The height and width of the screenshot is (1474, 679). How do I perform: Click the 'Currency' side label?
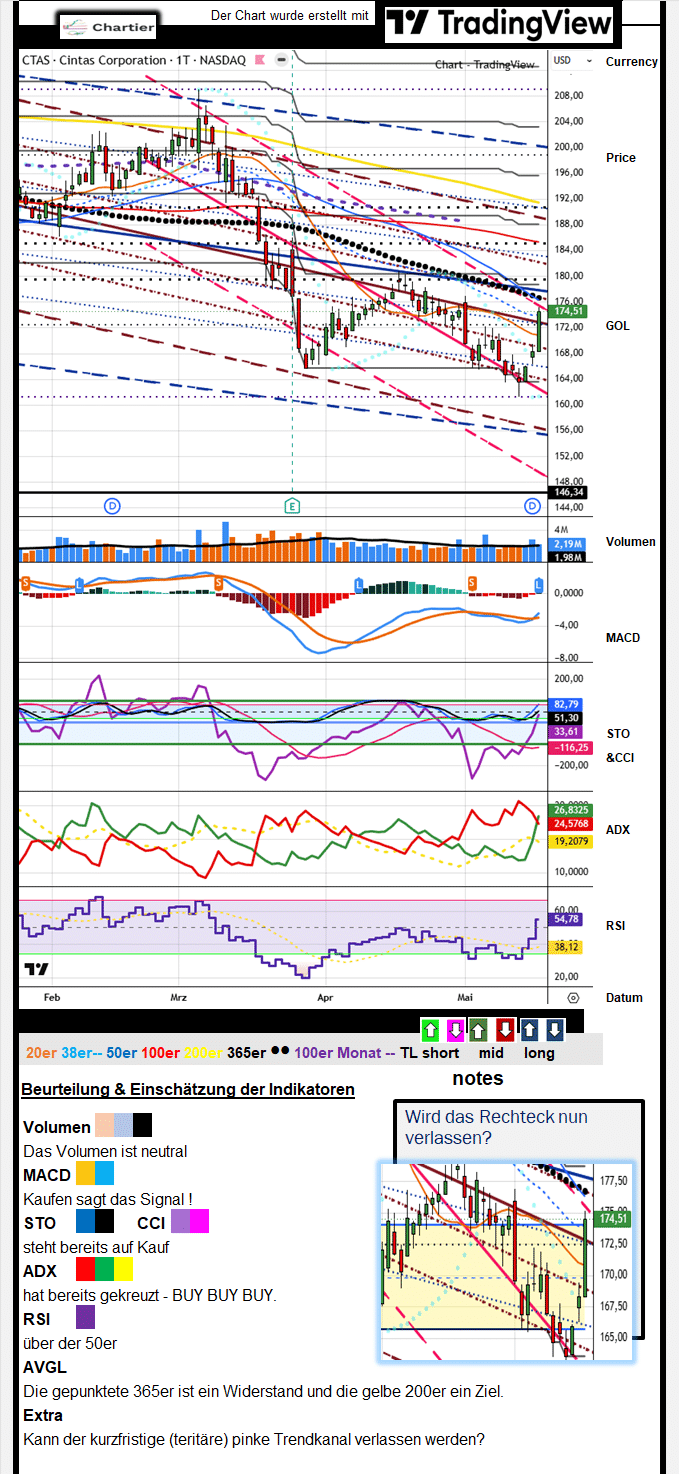point(632,61)
